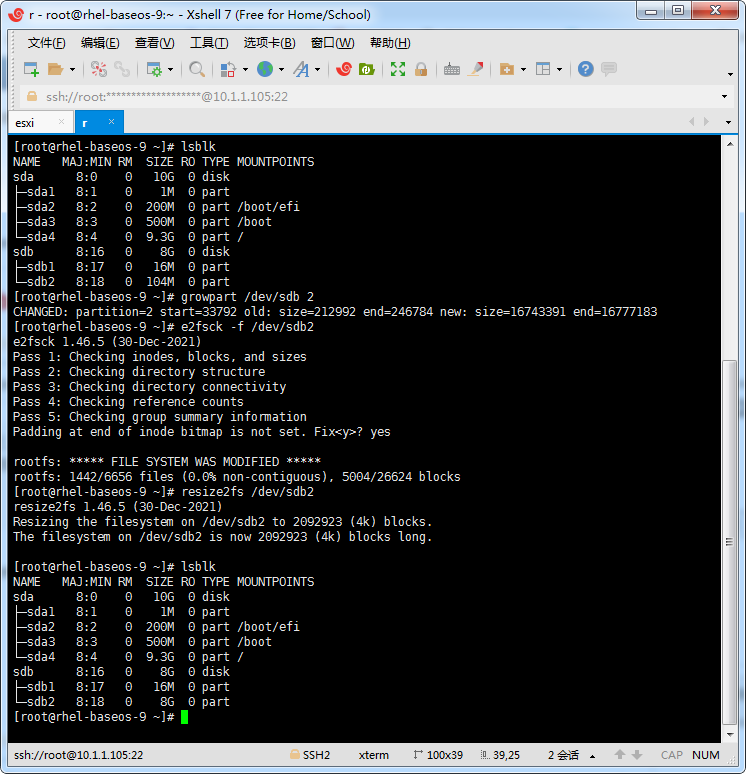
Task: Show the previous tab with the left arrow
Action: pyautogui.click(x=692, y=121)
